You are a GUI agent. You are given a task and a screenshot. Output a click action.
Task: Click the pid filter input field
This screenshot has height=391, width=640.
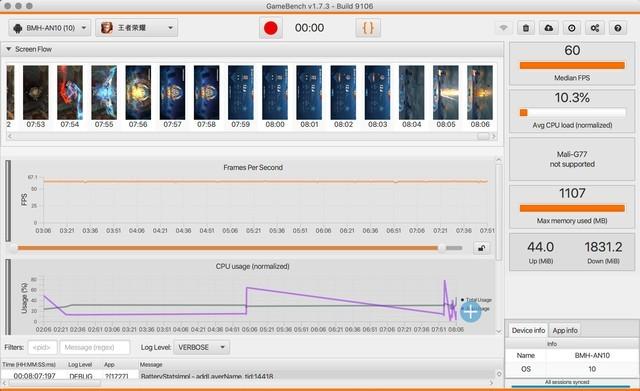click(x=42, y=347)
